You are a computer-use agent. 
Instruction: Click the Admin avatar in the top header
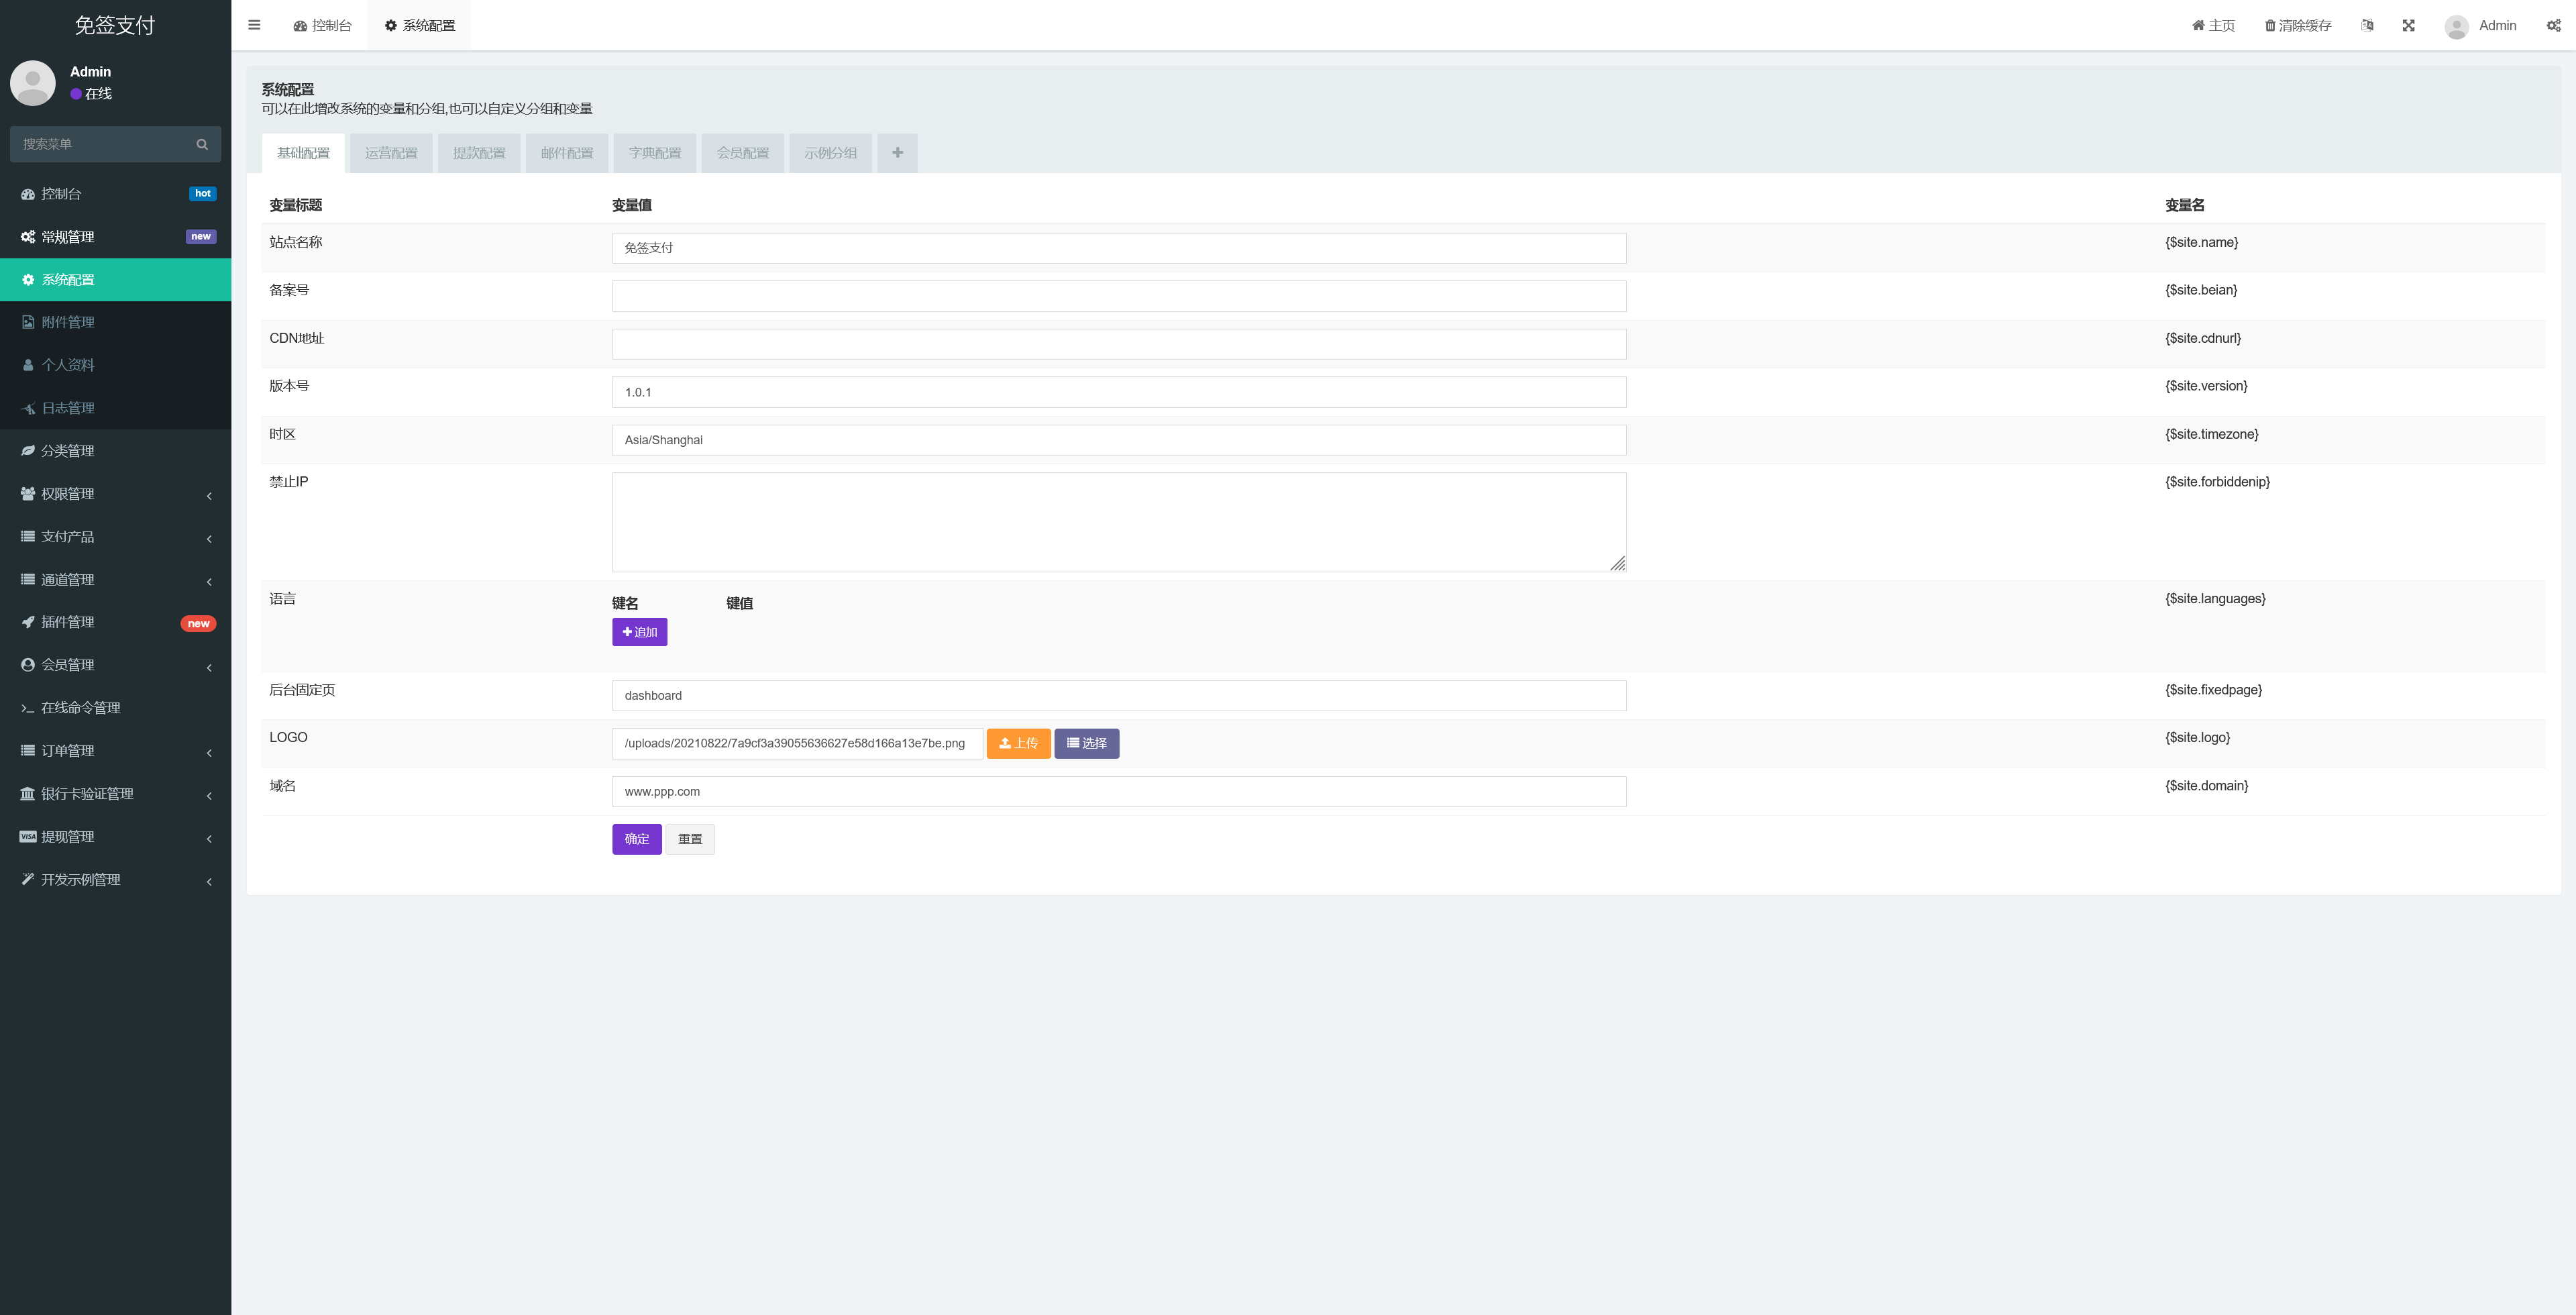click(2456, 27)
